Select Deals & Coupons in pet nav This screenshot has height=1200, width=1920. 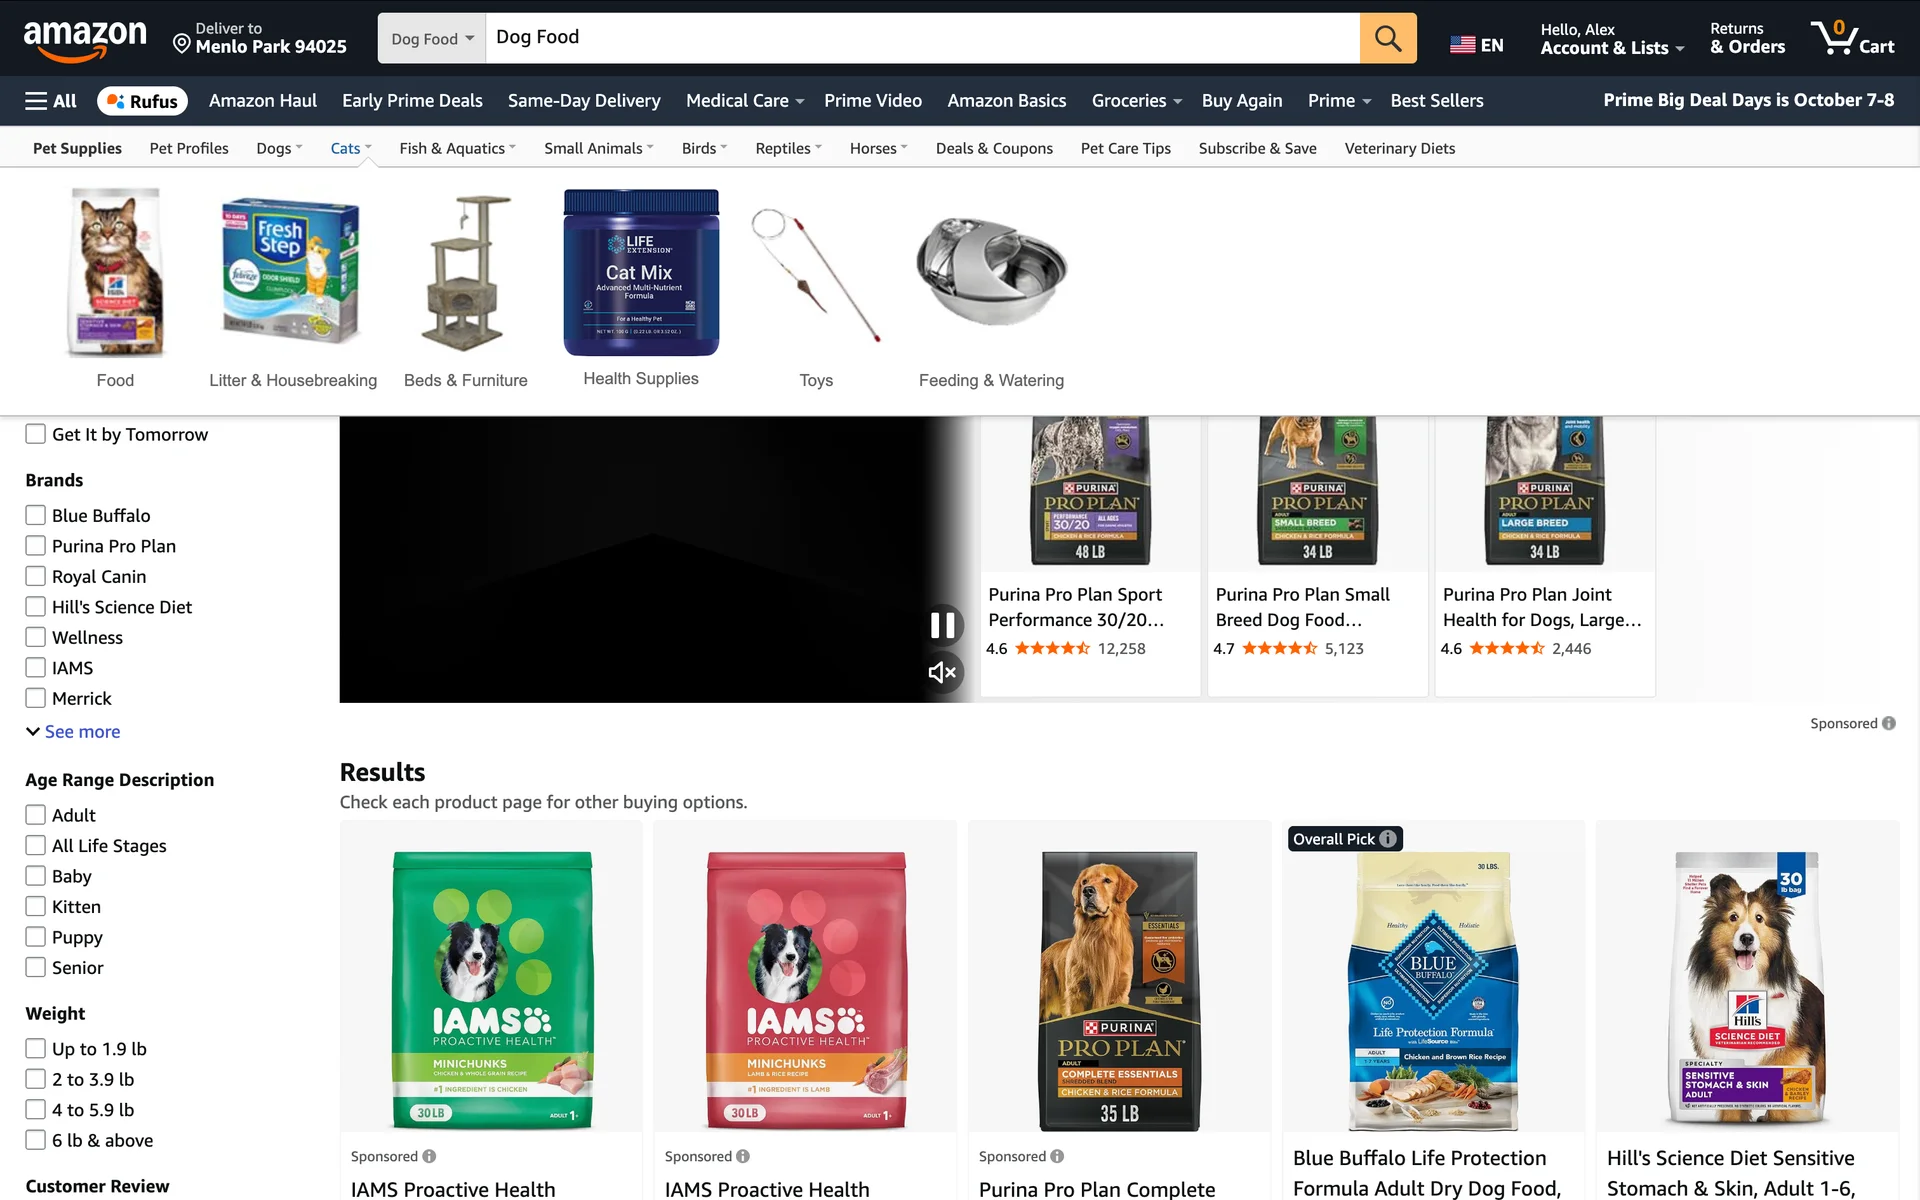click(x=994, y=148)
